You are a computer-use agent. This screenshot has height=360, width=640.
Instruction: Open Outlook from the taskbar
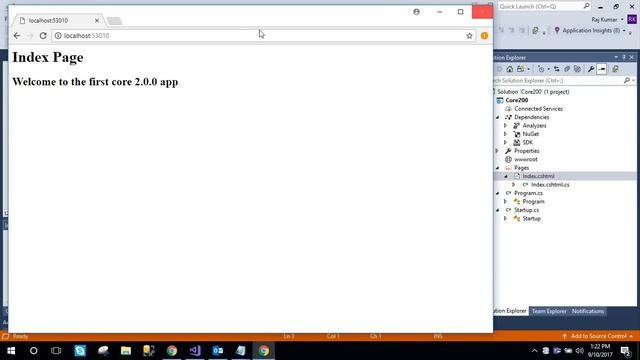(x=218, y=351)
